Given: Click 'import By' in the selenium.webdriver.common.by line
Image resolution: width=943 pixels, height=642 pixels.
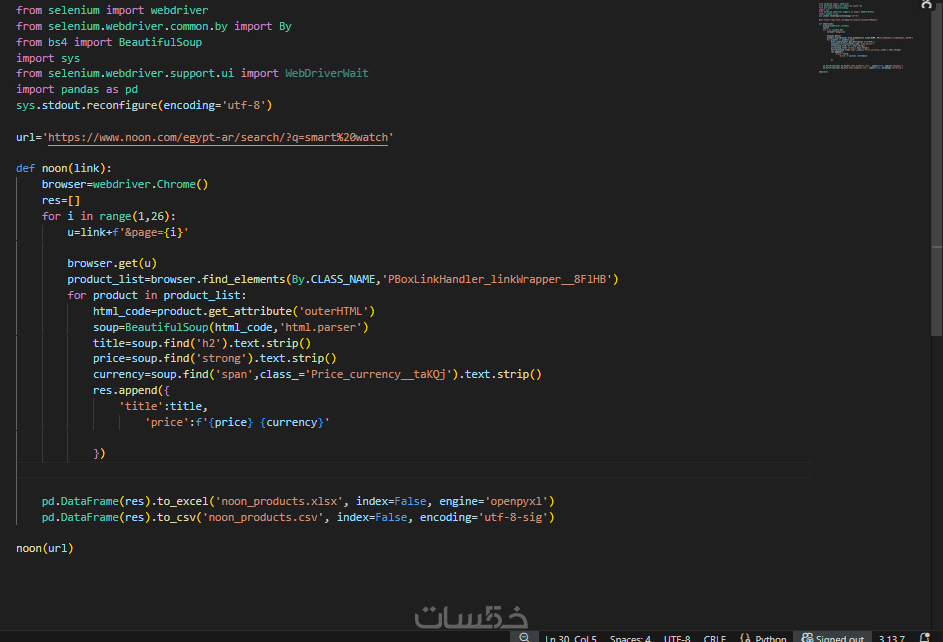Looking at the screenshot, I should [263, 26].
